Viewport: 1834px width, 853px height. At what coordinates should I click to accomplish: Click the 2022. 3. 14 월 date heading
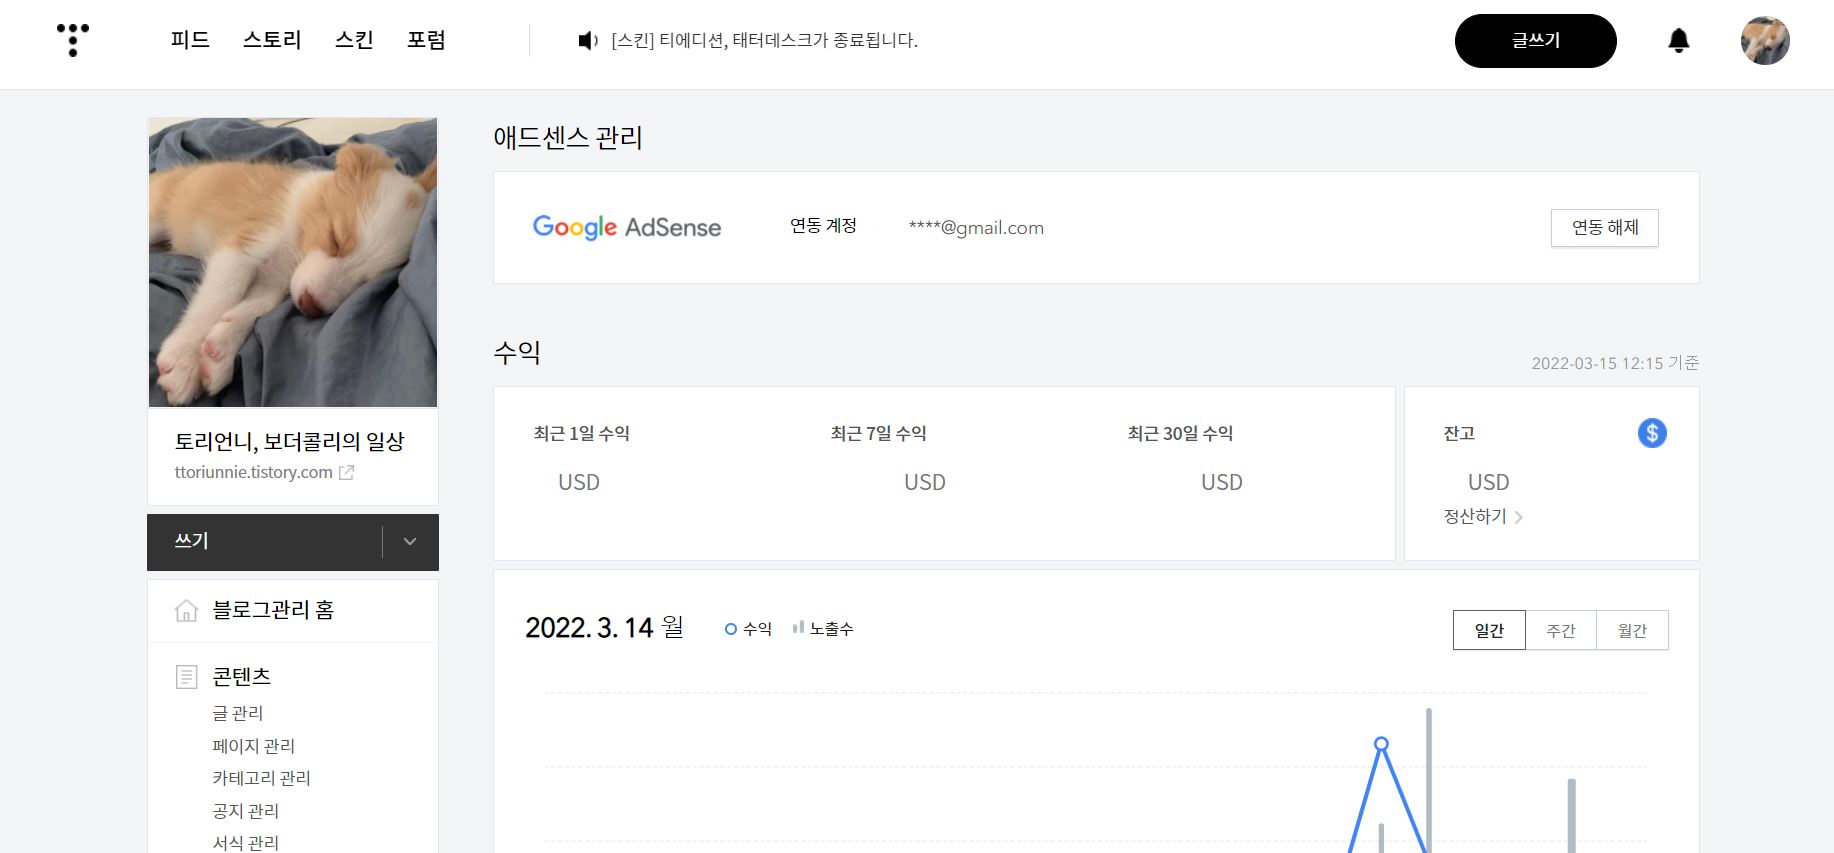605,628
